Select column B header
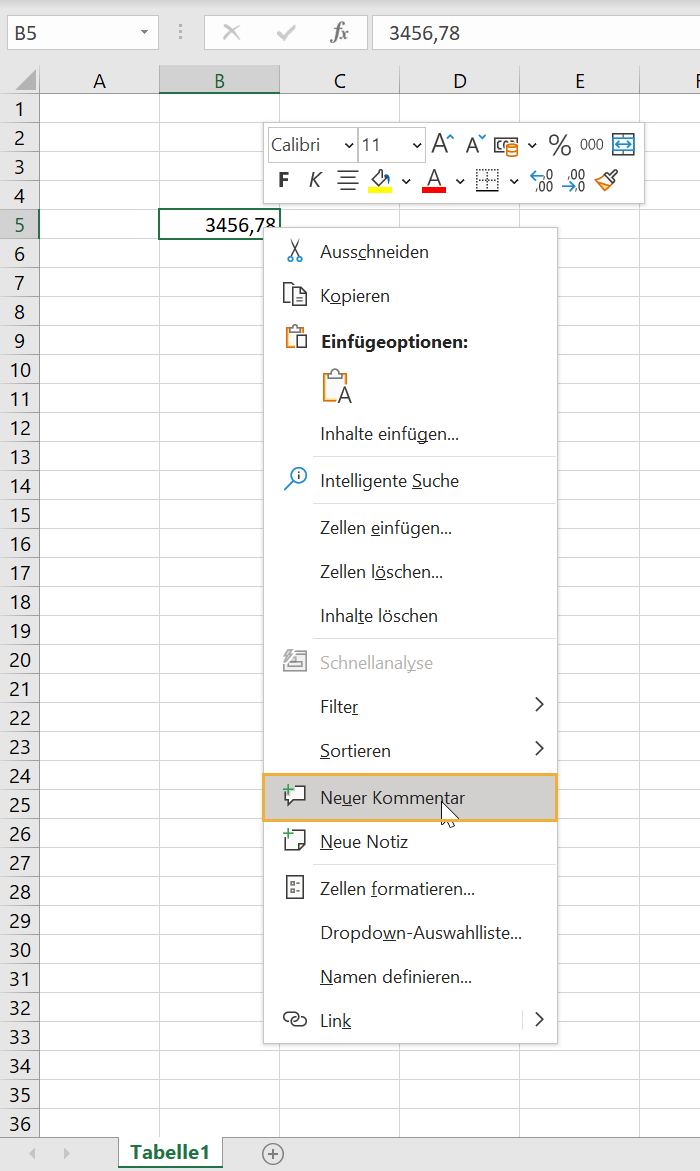Viewport: 700px width, 1171px height. (x=220, y=81)
